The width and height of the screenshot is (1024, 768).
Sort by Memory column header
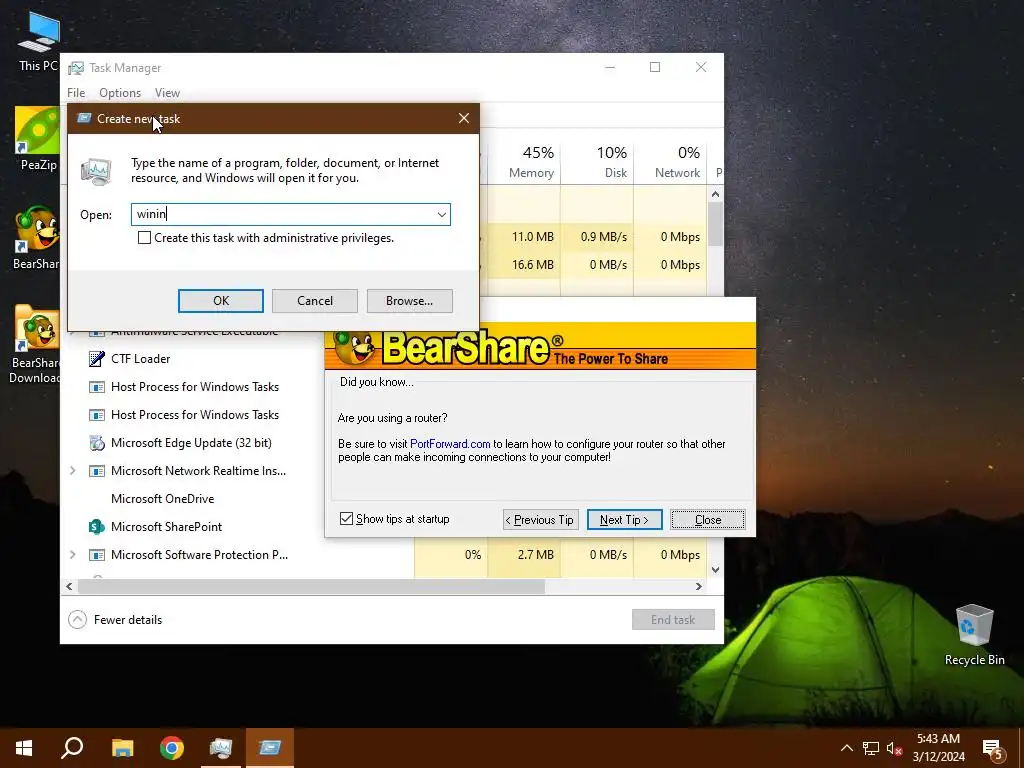click(x=524, y=161)
